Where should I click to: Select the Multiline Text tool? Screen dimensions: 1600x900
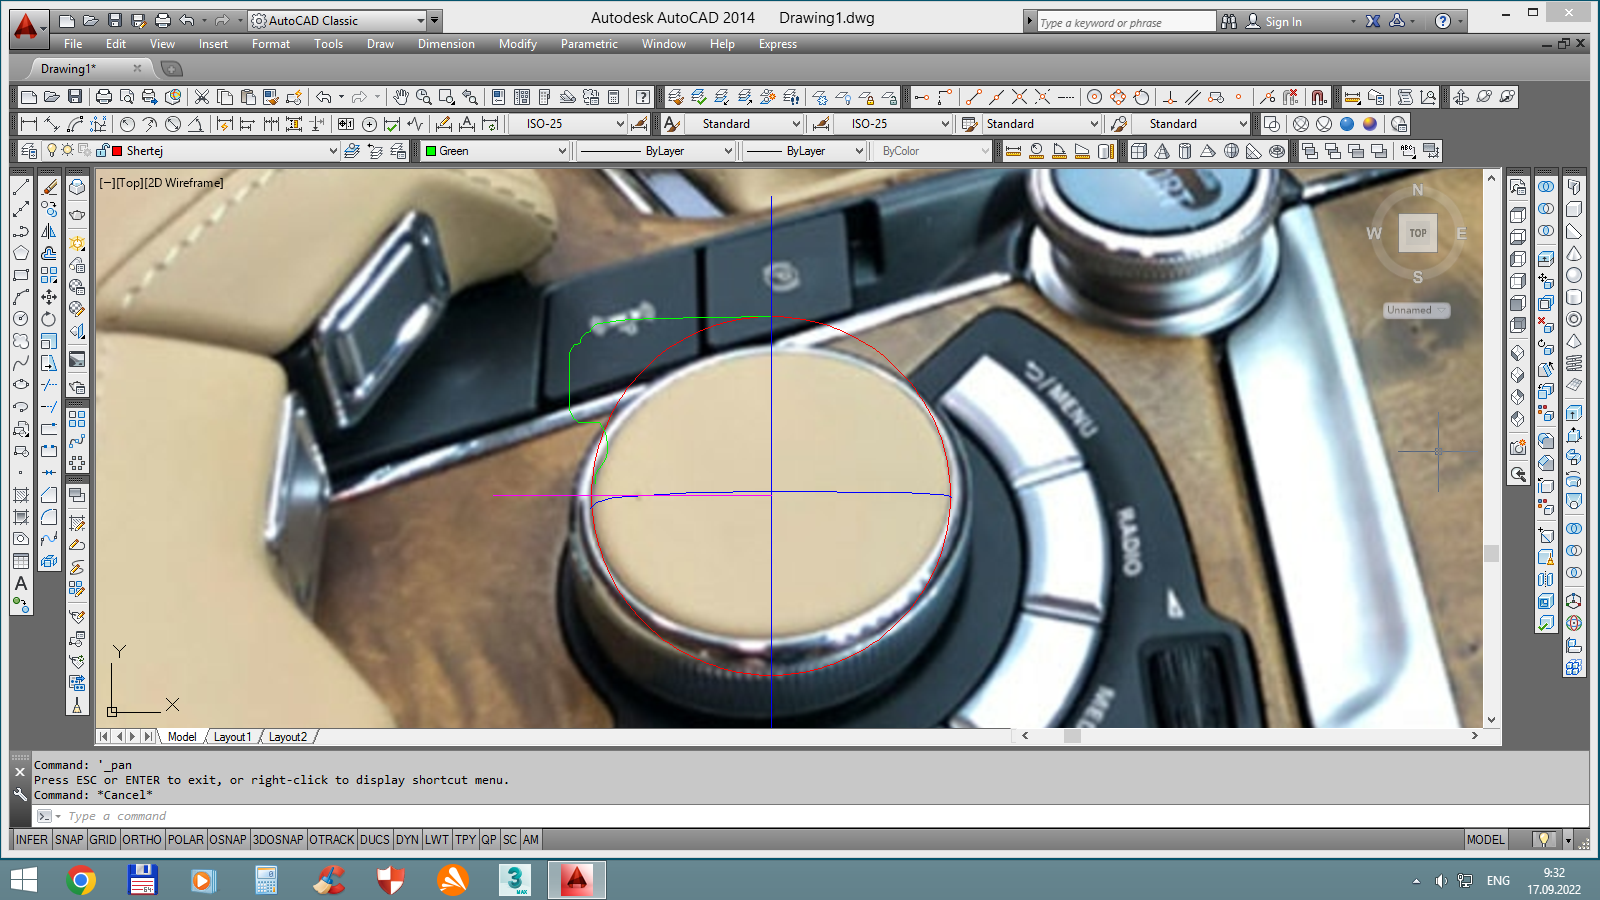click(20, 583)
